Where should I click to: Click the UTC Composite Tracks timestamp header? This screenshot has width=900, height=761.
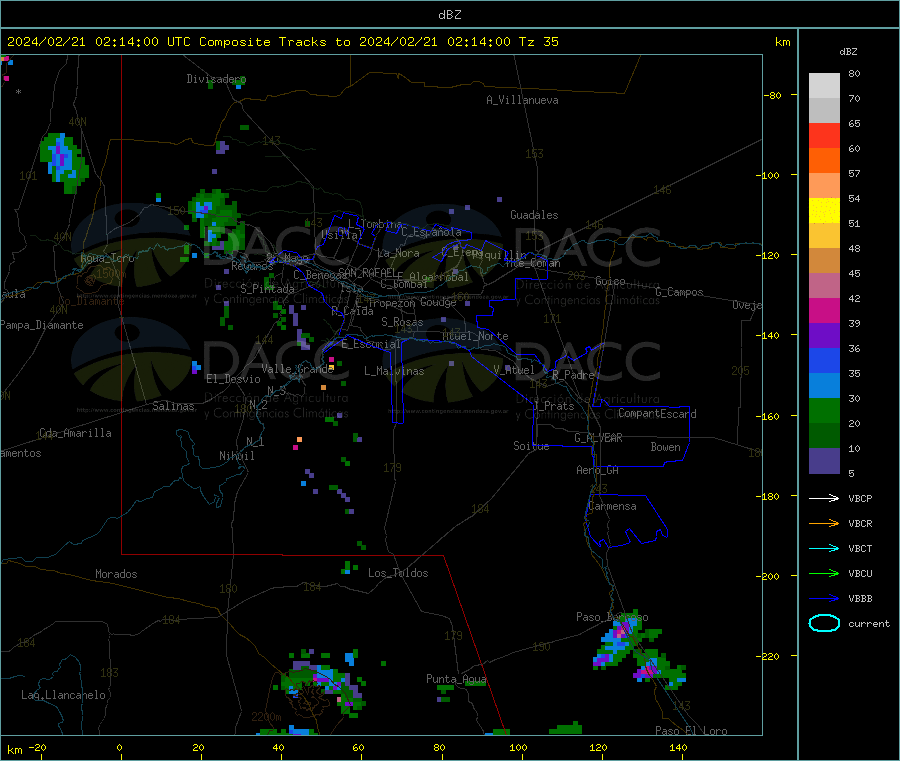(282, 42)
